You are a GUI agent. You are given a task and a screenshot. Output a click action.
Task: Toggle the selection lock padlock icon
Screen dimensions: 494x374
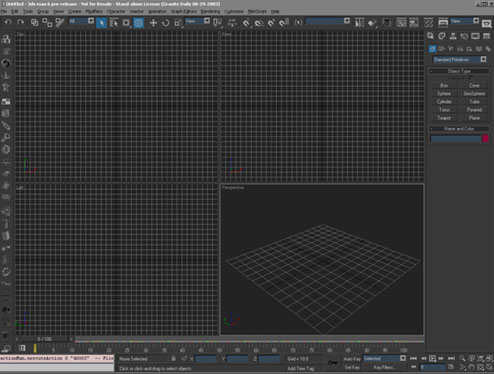pyautogui.click(x=173, y=359)
